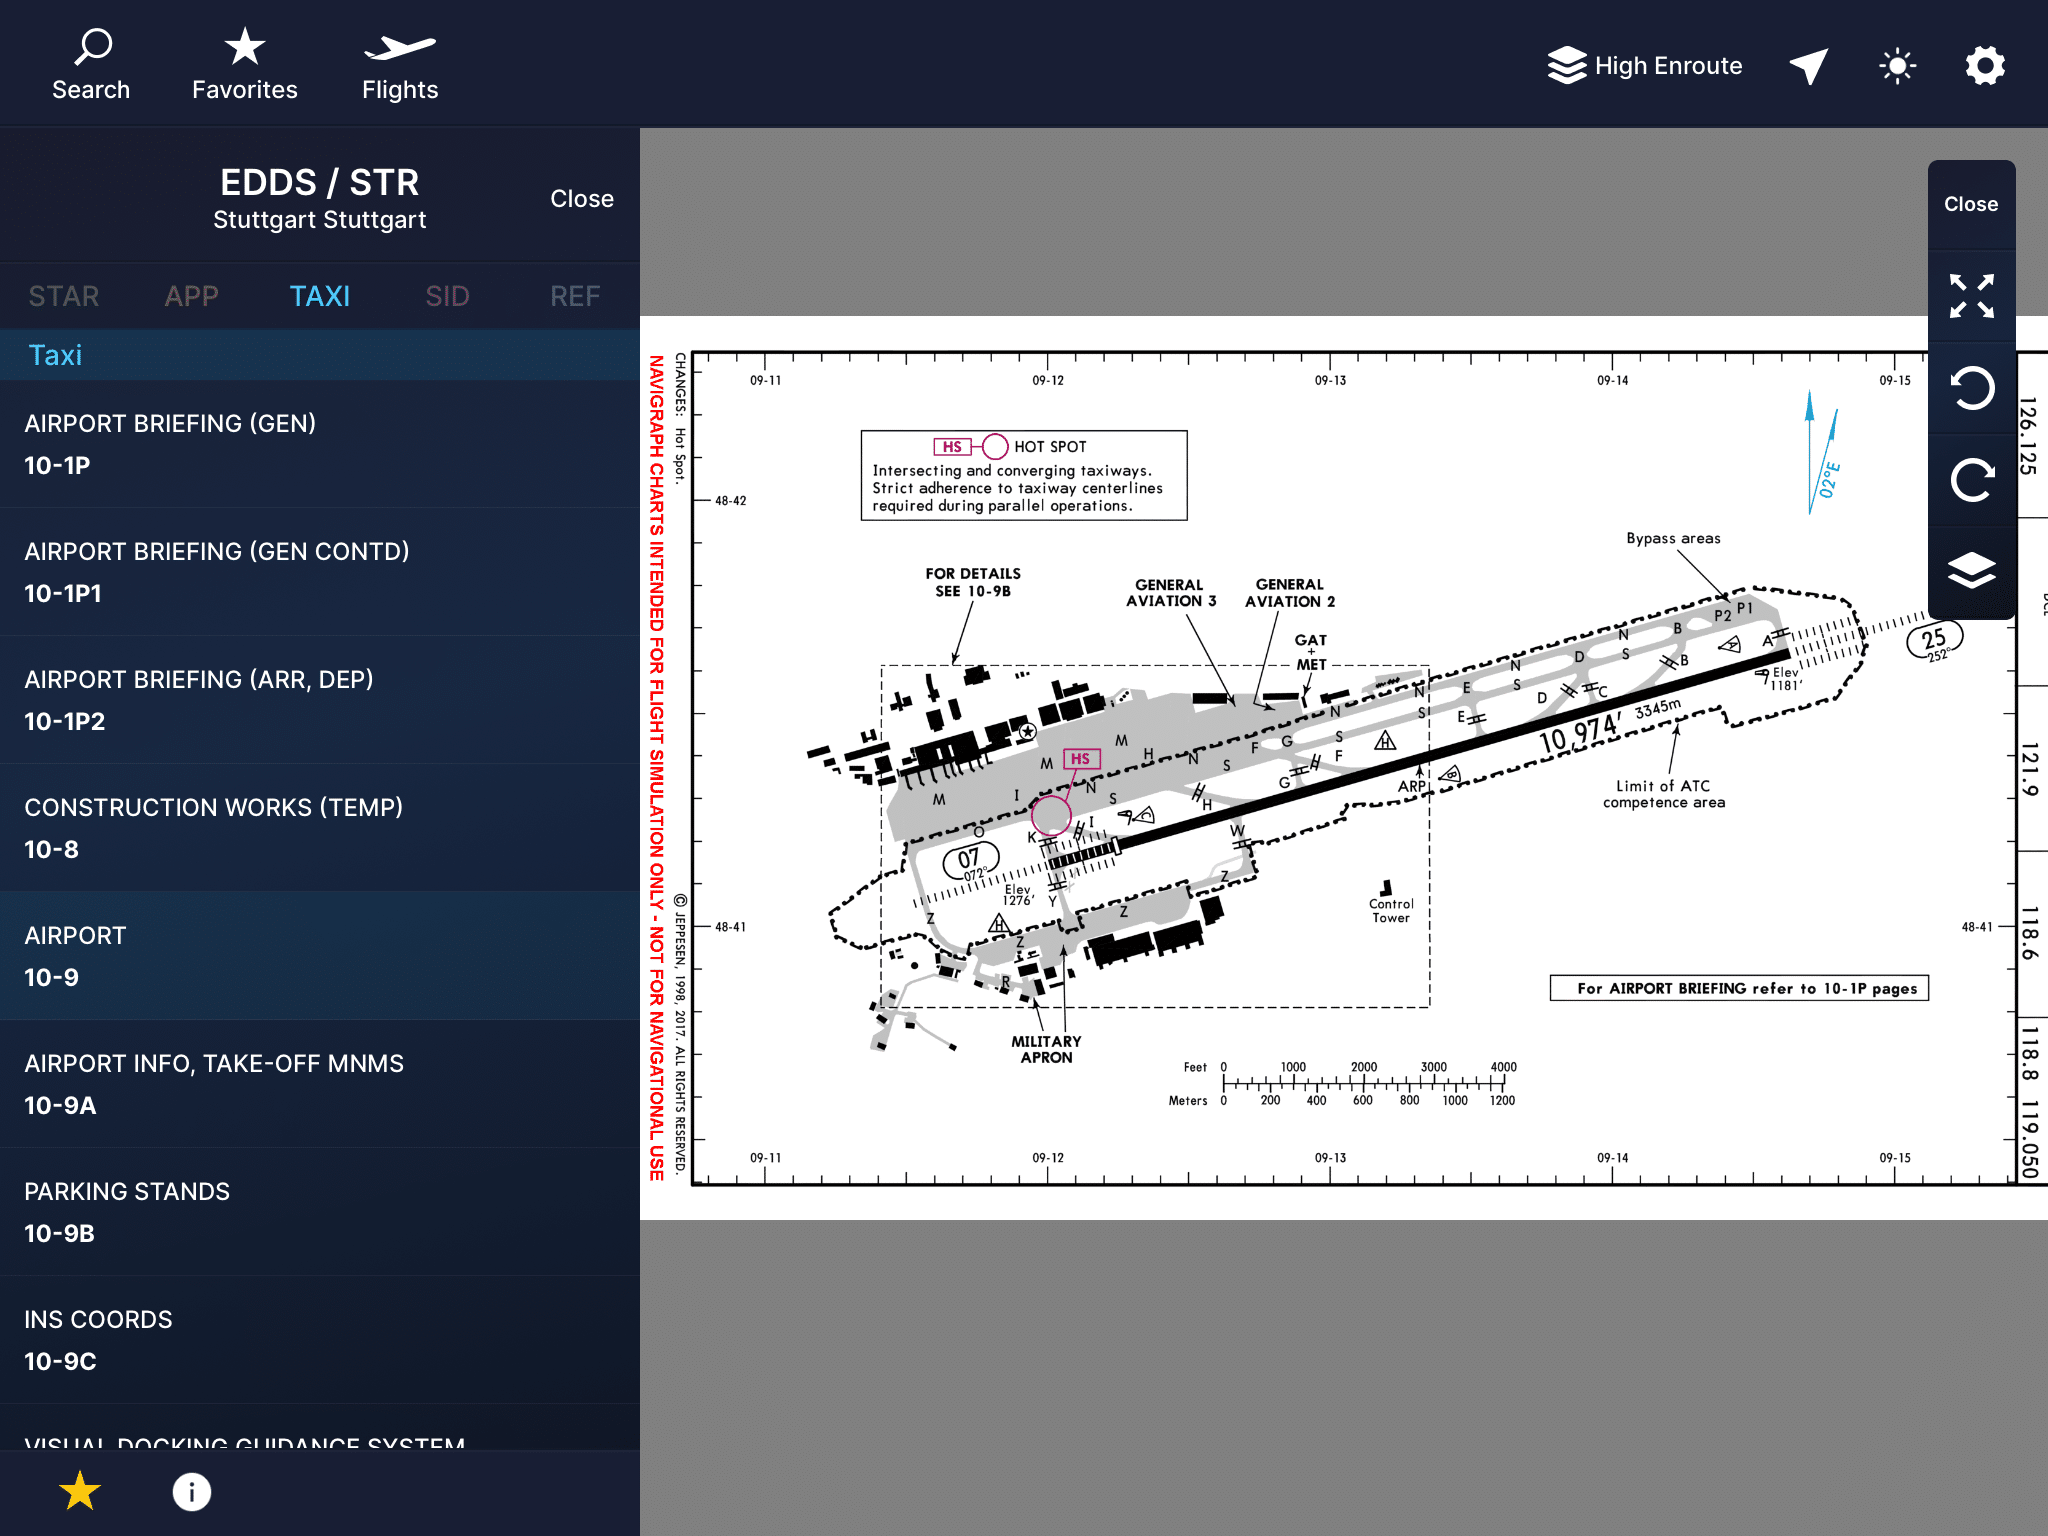Close the chart tools panel
The width and height of the screenshot is (2048, 1536).
coord(1971,204)
